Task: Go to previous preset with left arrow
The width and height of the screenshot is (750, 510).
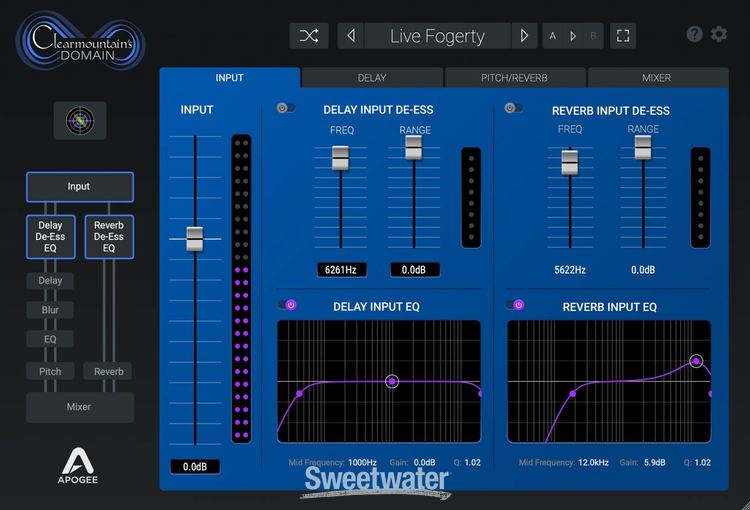Action: click(x=351, y=36)
